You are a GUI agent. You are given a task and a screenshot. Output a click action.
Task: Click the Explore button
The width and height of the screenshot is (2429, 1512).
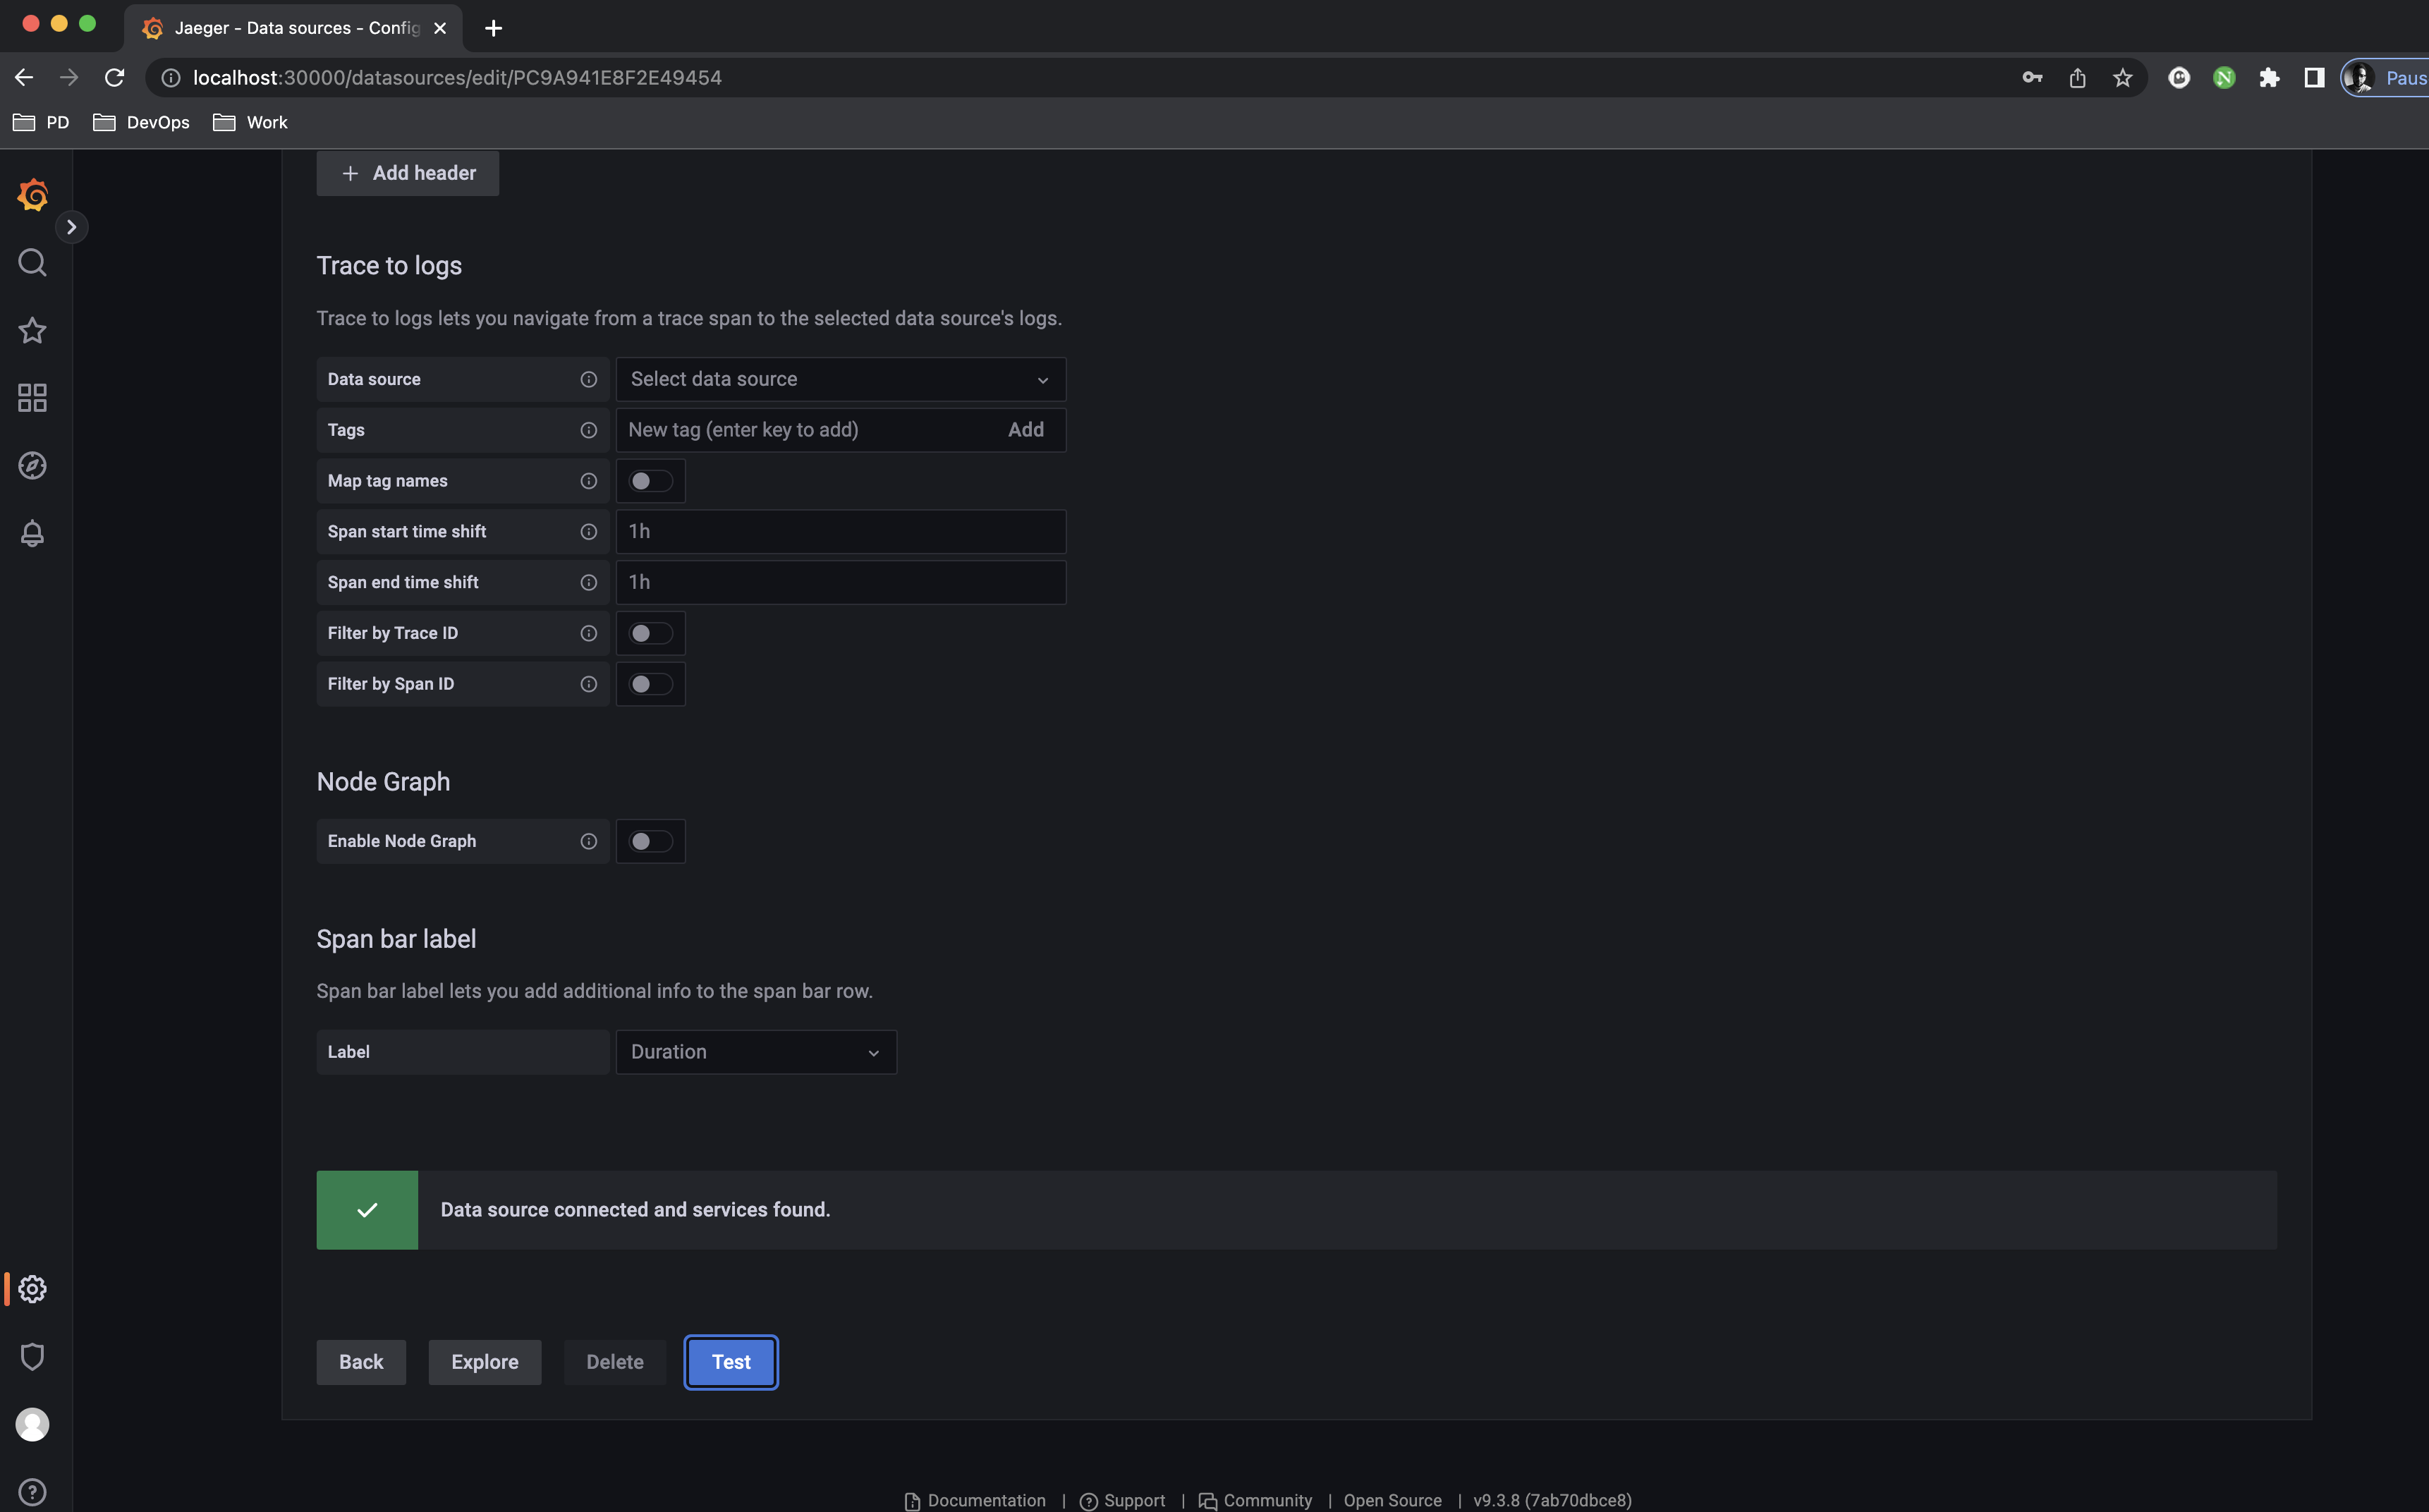tap(484, 1362)
